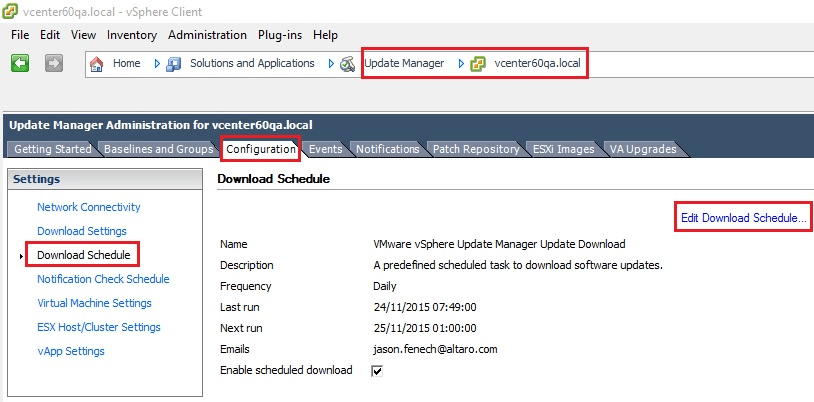The image size is (814, 402).
Task: Open the Help menu
Action: (x=325, y=35)
